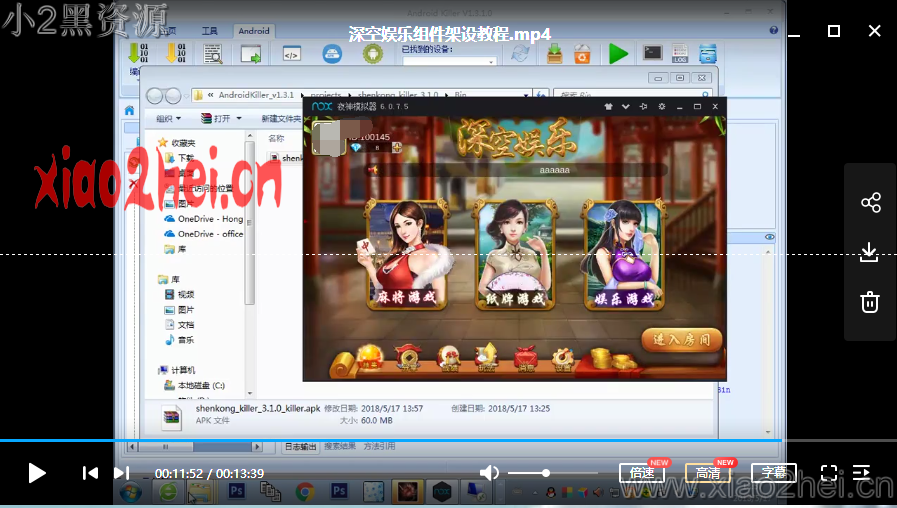
Task: Click the orange uninstall recycle icon
Action: click(582, 54)
